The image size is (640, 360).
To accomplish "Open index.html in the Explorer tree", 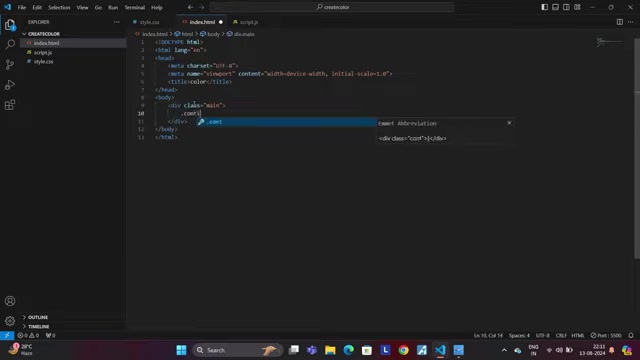I will coord(73,43).
